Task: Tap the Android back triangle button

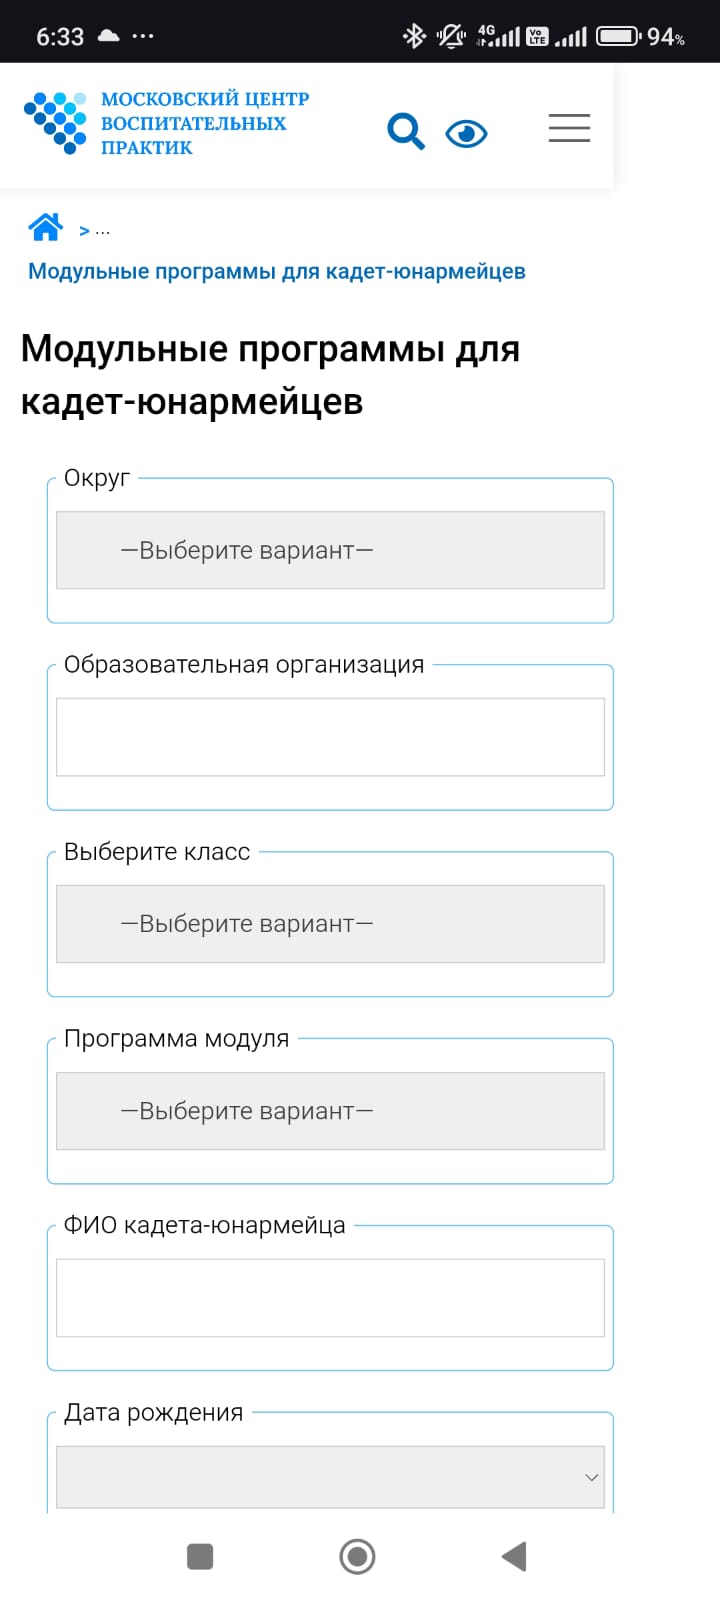Action: coord(514,1556)
